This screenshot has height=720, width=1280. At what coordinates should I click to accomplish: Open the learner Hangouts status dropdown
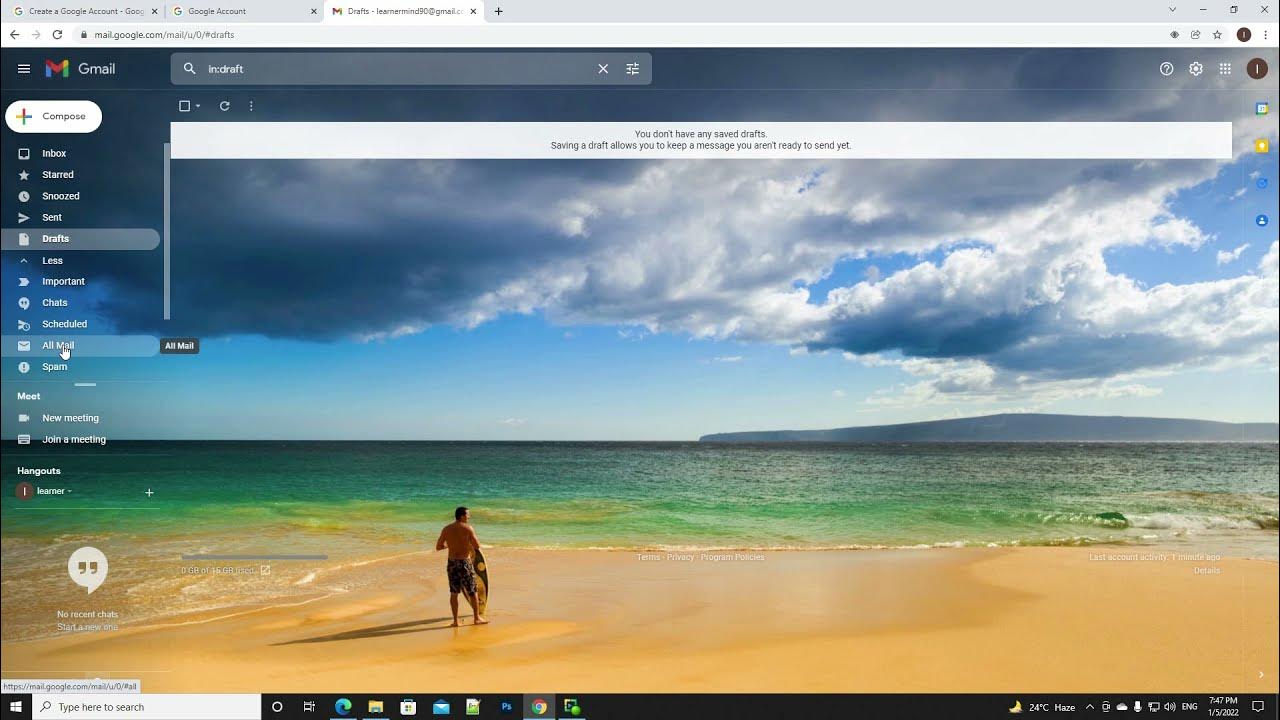tap(70, 492)
